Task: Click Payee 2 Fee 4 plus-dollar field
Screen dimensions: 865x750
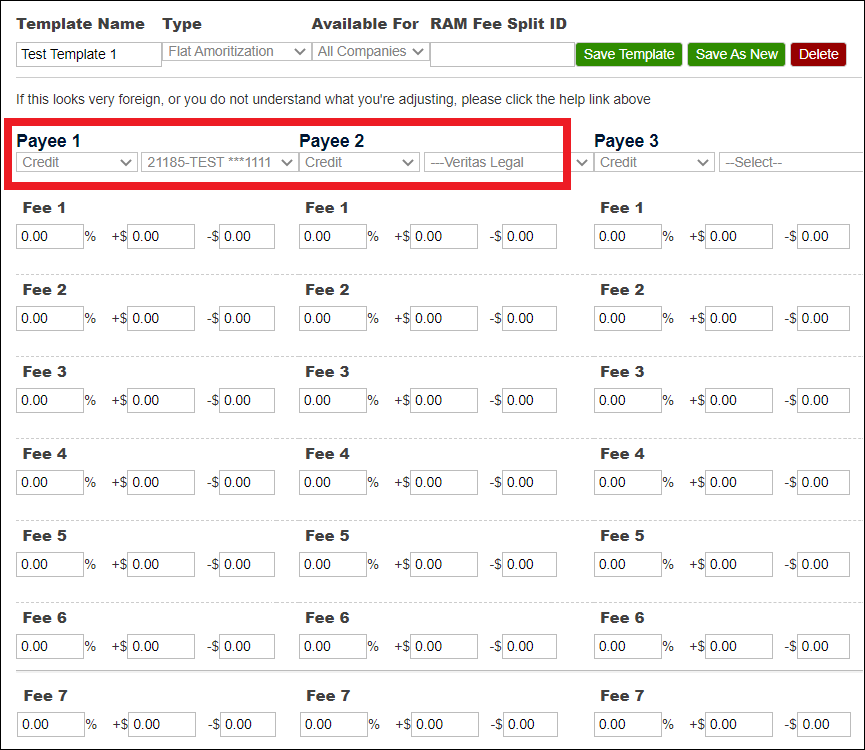Action: tap(443, 482)
